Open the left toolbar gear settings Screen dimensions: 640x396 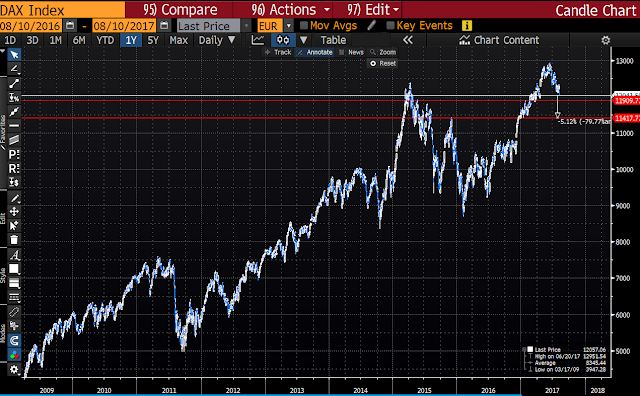coord(14,369)
